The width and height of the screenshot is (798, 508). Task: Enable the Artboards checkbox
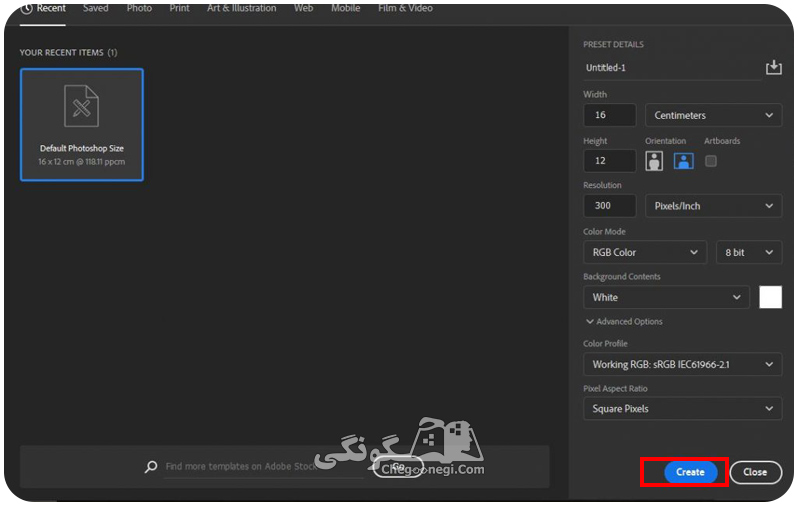(710, 161)
